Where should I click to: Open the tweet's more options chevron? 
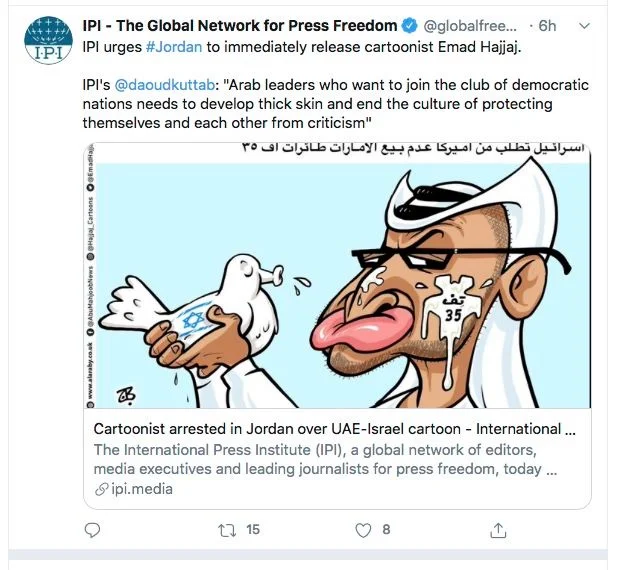click(585, 27)
